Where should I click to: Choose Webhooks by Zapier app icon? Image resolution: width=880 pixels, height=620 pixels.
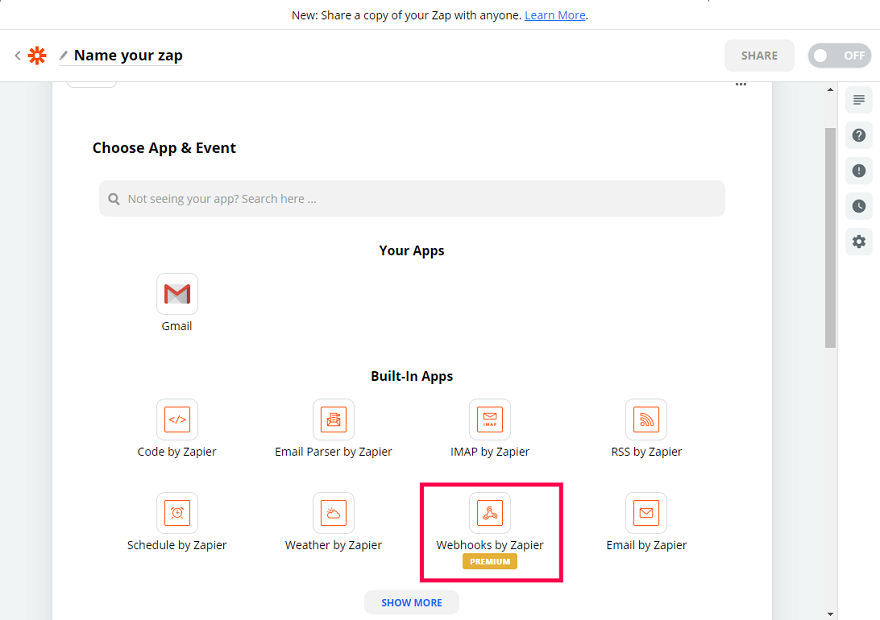[490, 513]
